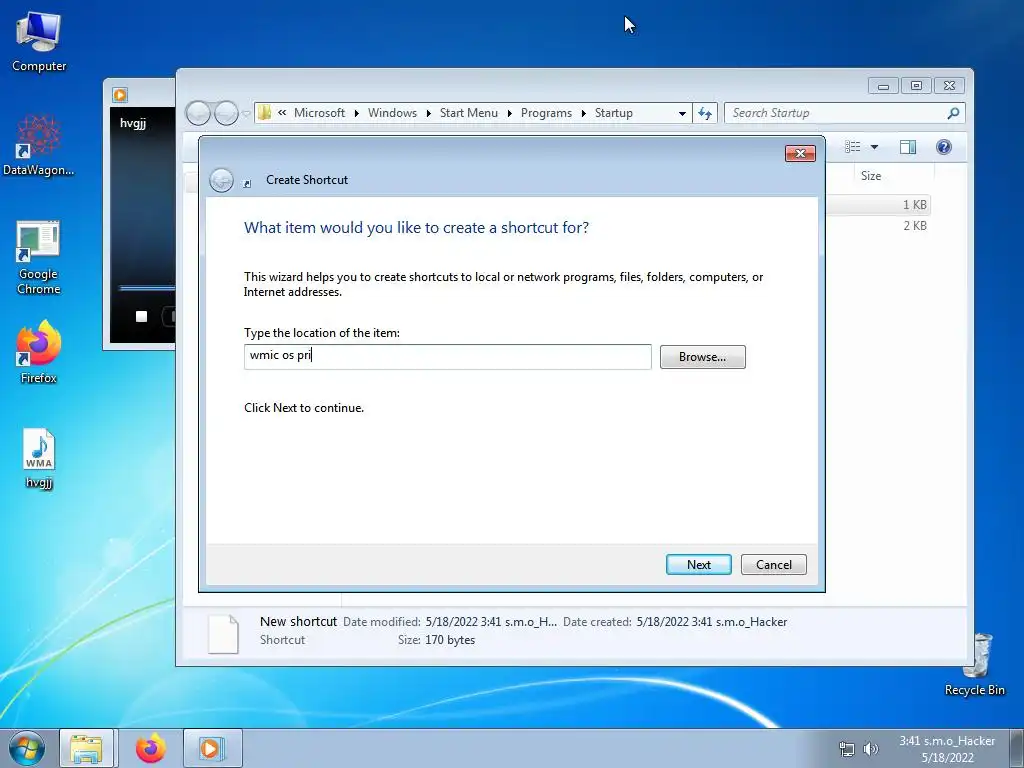Select the Programs breadcrumb segment
The width and height of the screenshot is (1024, 768).
point(546,113)
